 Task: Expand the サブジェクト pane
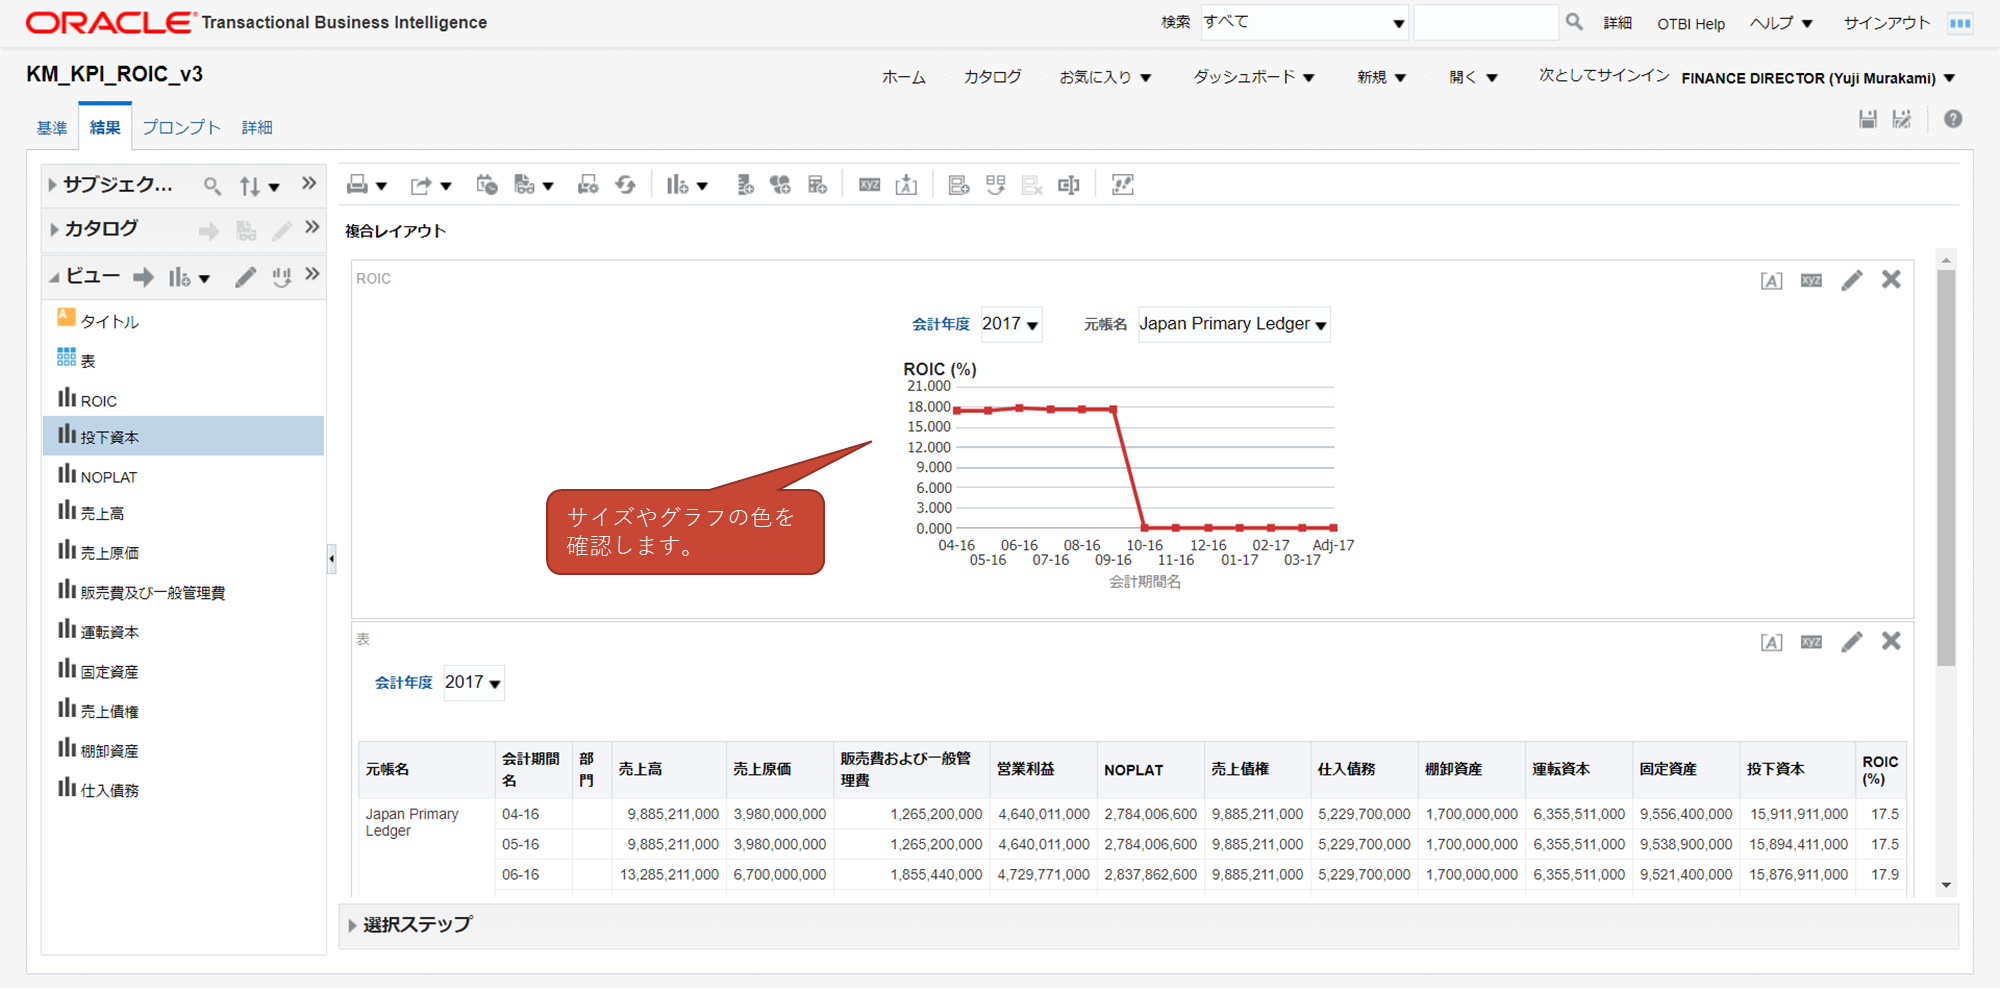click(x=52, y=185)
